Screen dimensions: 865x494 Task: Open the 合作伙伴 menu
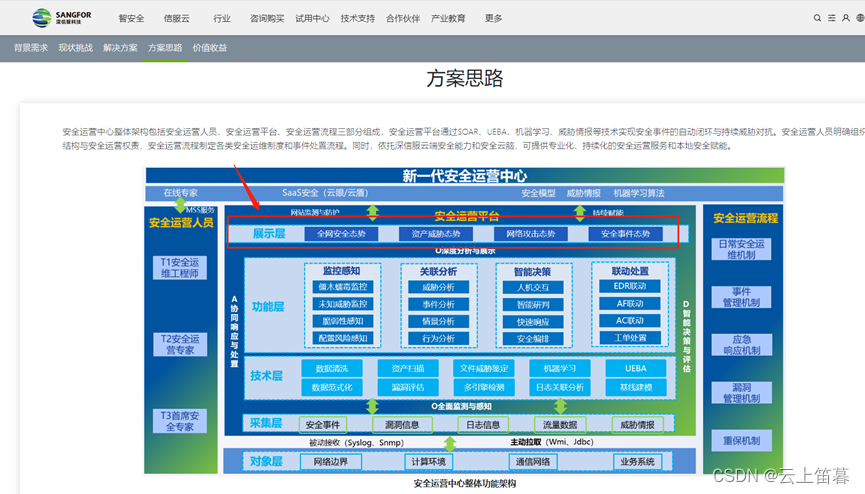(403, 18)
